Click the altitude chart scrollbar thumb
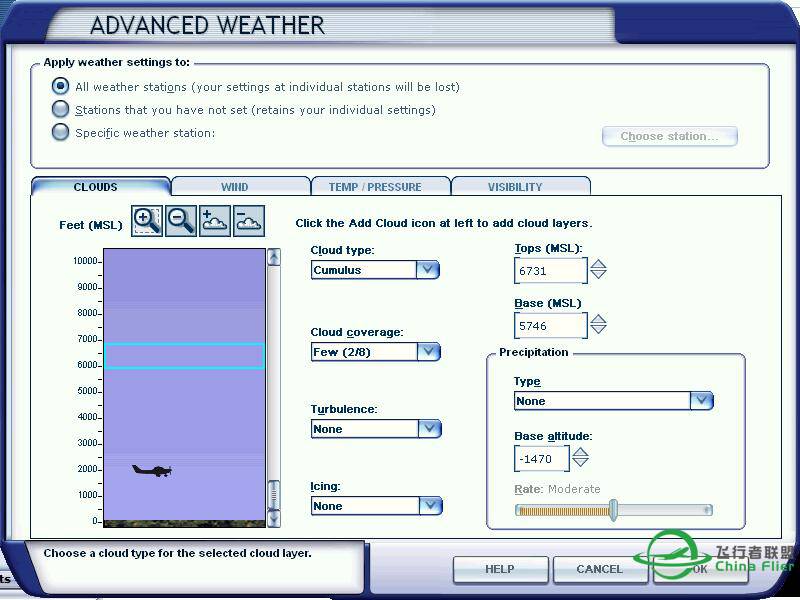 (274, 494)
